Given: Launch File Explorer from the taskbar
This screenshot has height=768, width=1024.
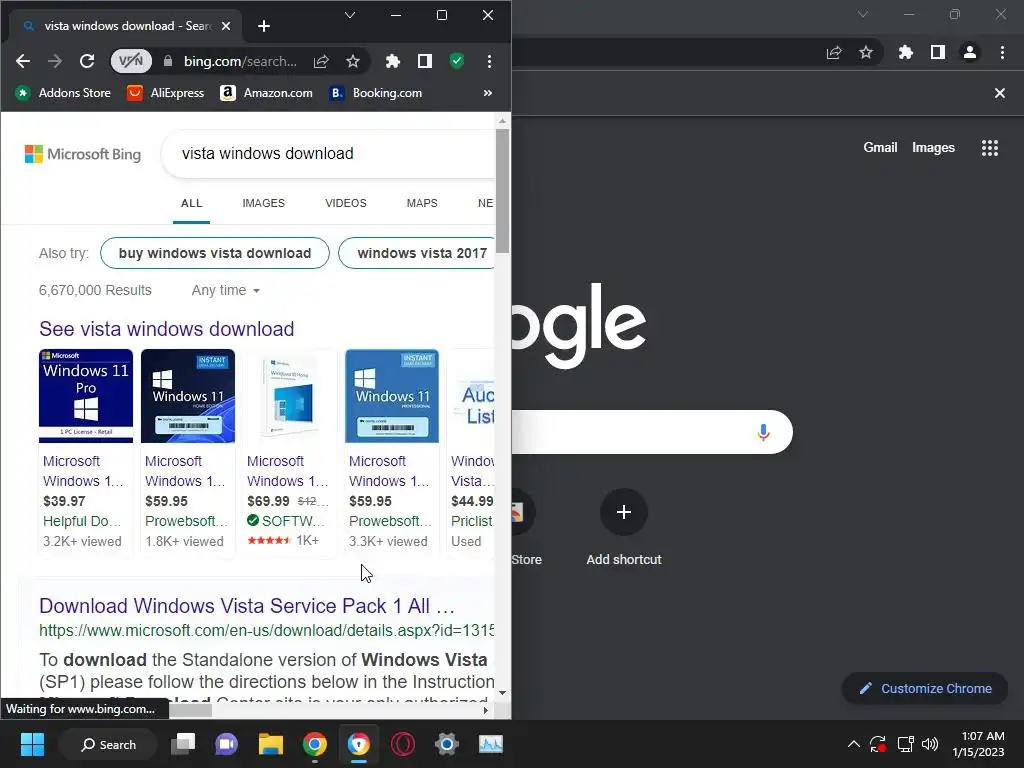Looking at the screenshot, I should (270, 744).
